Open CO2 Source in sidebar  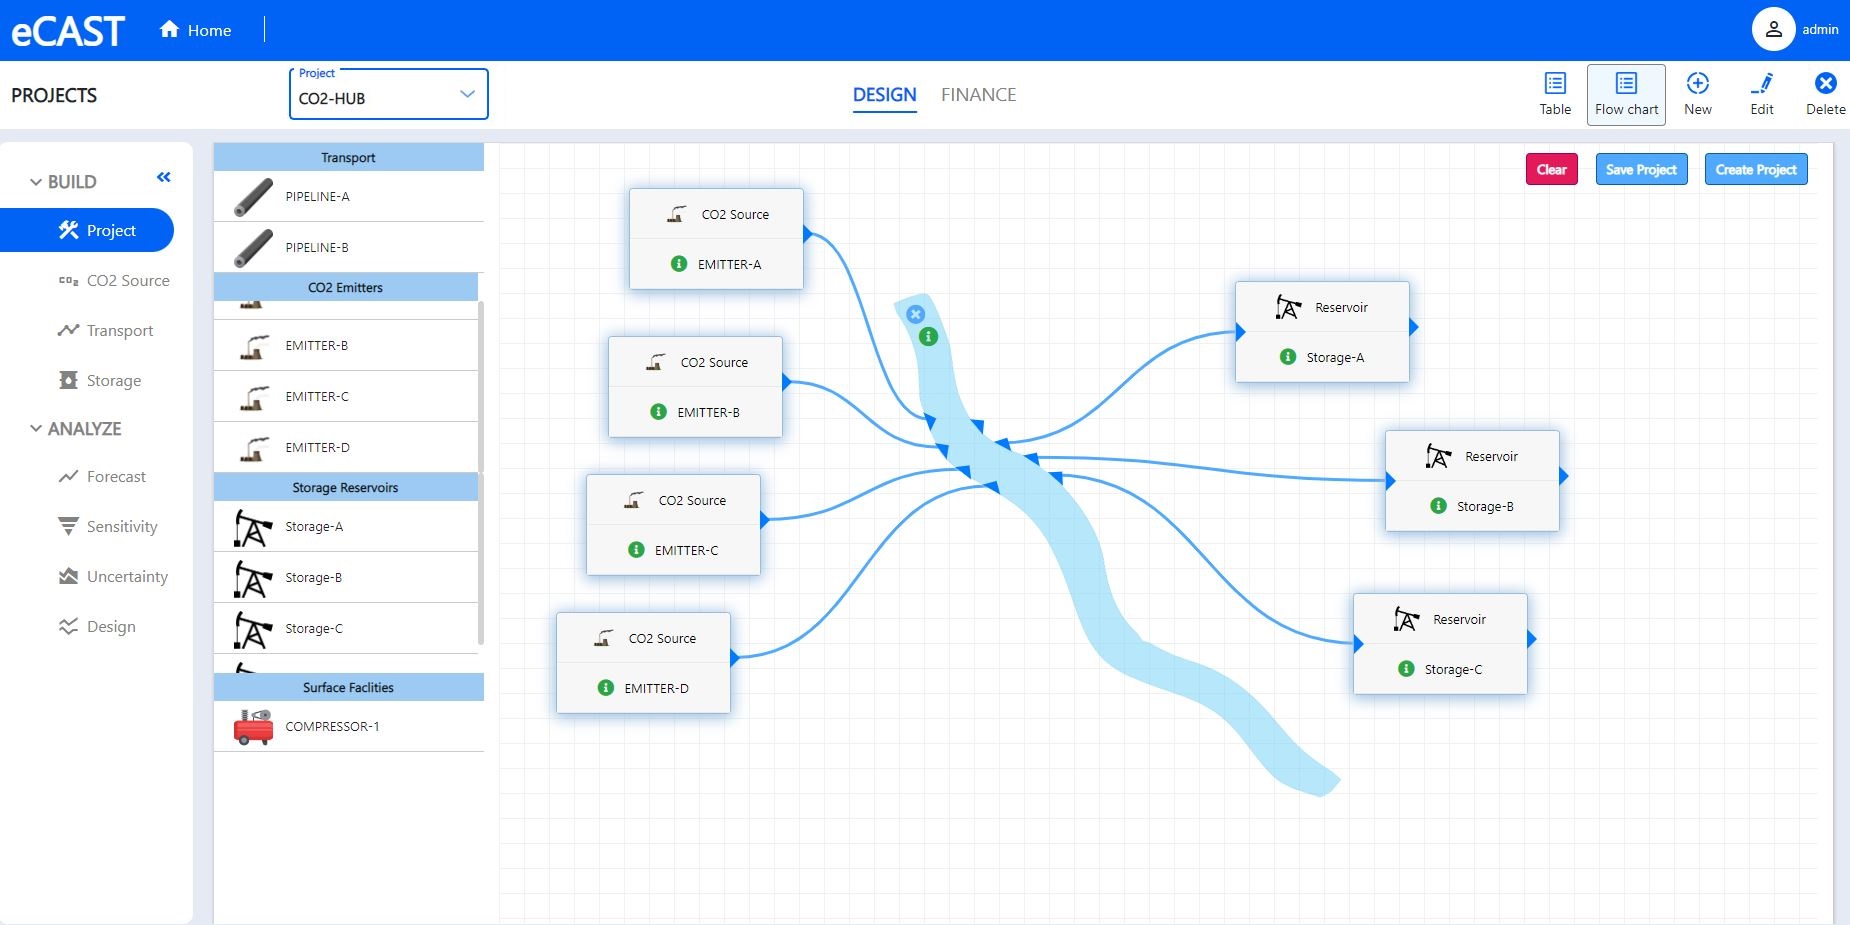pos(115,281)
